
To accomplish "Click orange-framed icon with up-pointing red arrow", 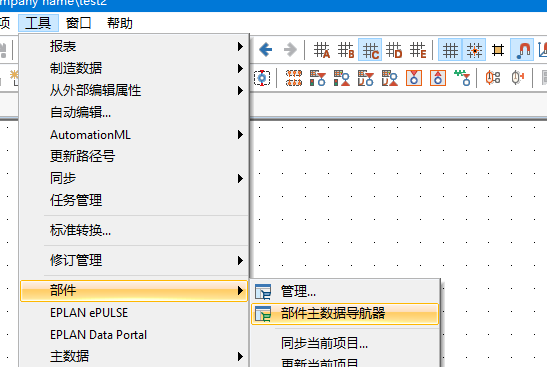I will tap(438, 78).
